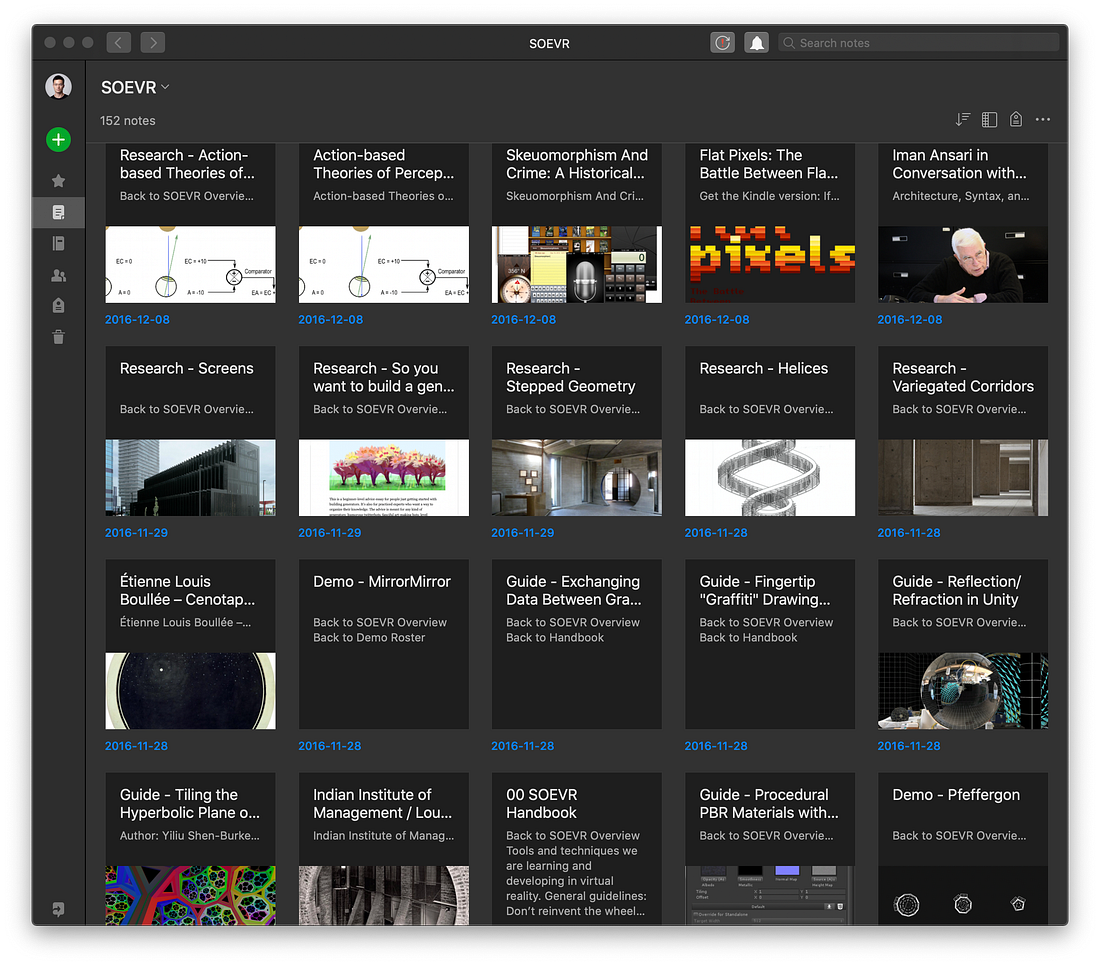Screen dimensions: 1100x965
Task: Open the Shortcuts star in sidebar
Action: (58, 181)
